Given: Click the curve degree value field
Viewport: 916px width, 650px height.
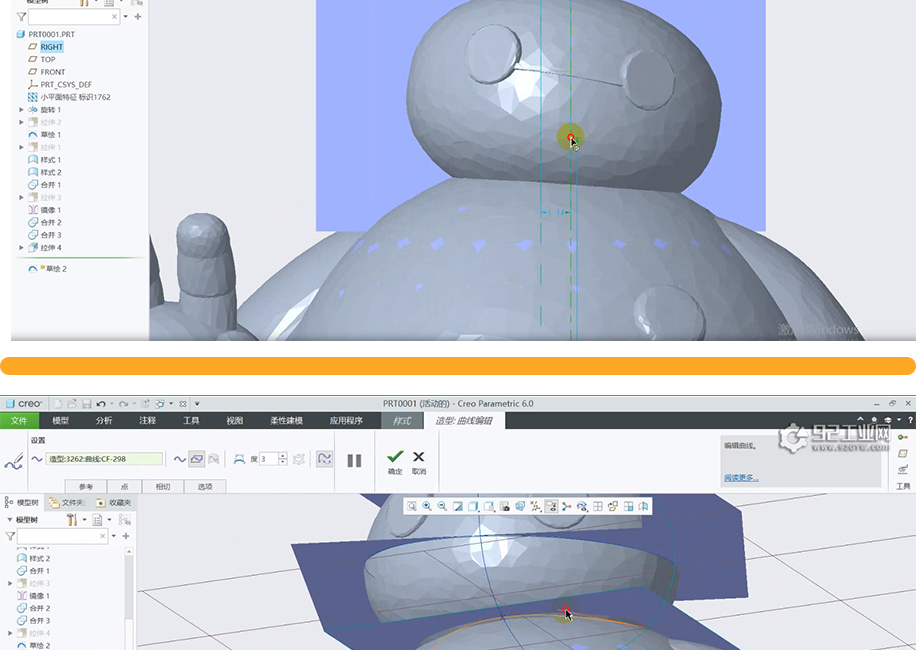Looking at the screenshot, I should click(x=269, y=459).
